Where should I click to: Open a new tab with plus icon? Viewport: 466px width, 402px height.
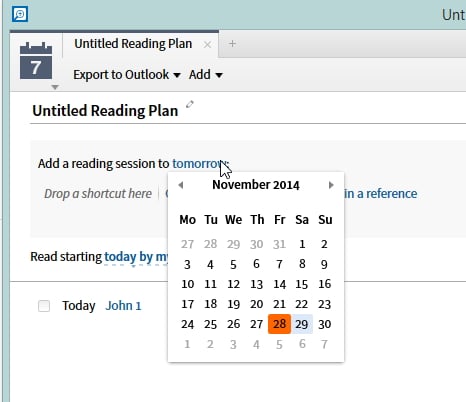[x=232, y=44]
